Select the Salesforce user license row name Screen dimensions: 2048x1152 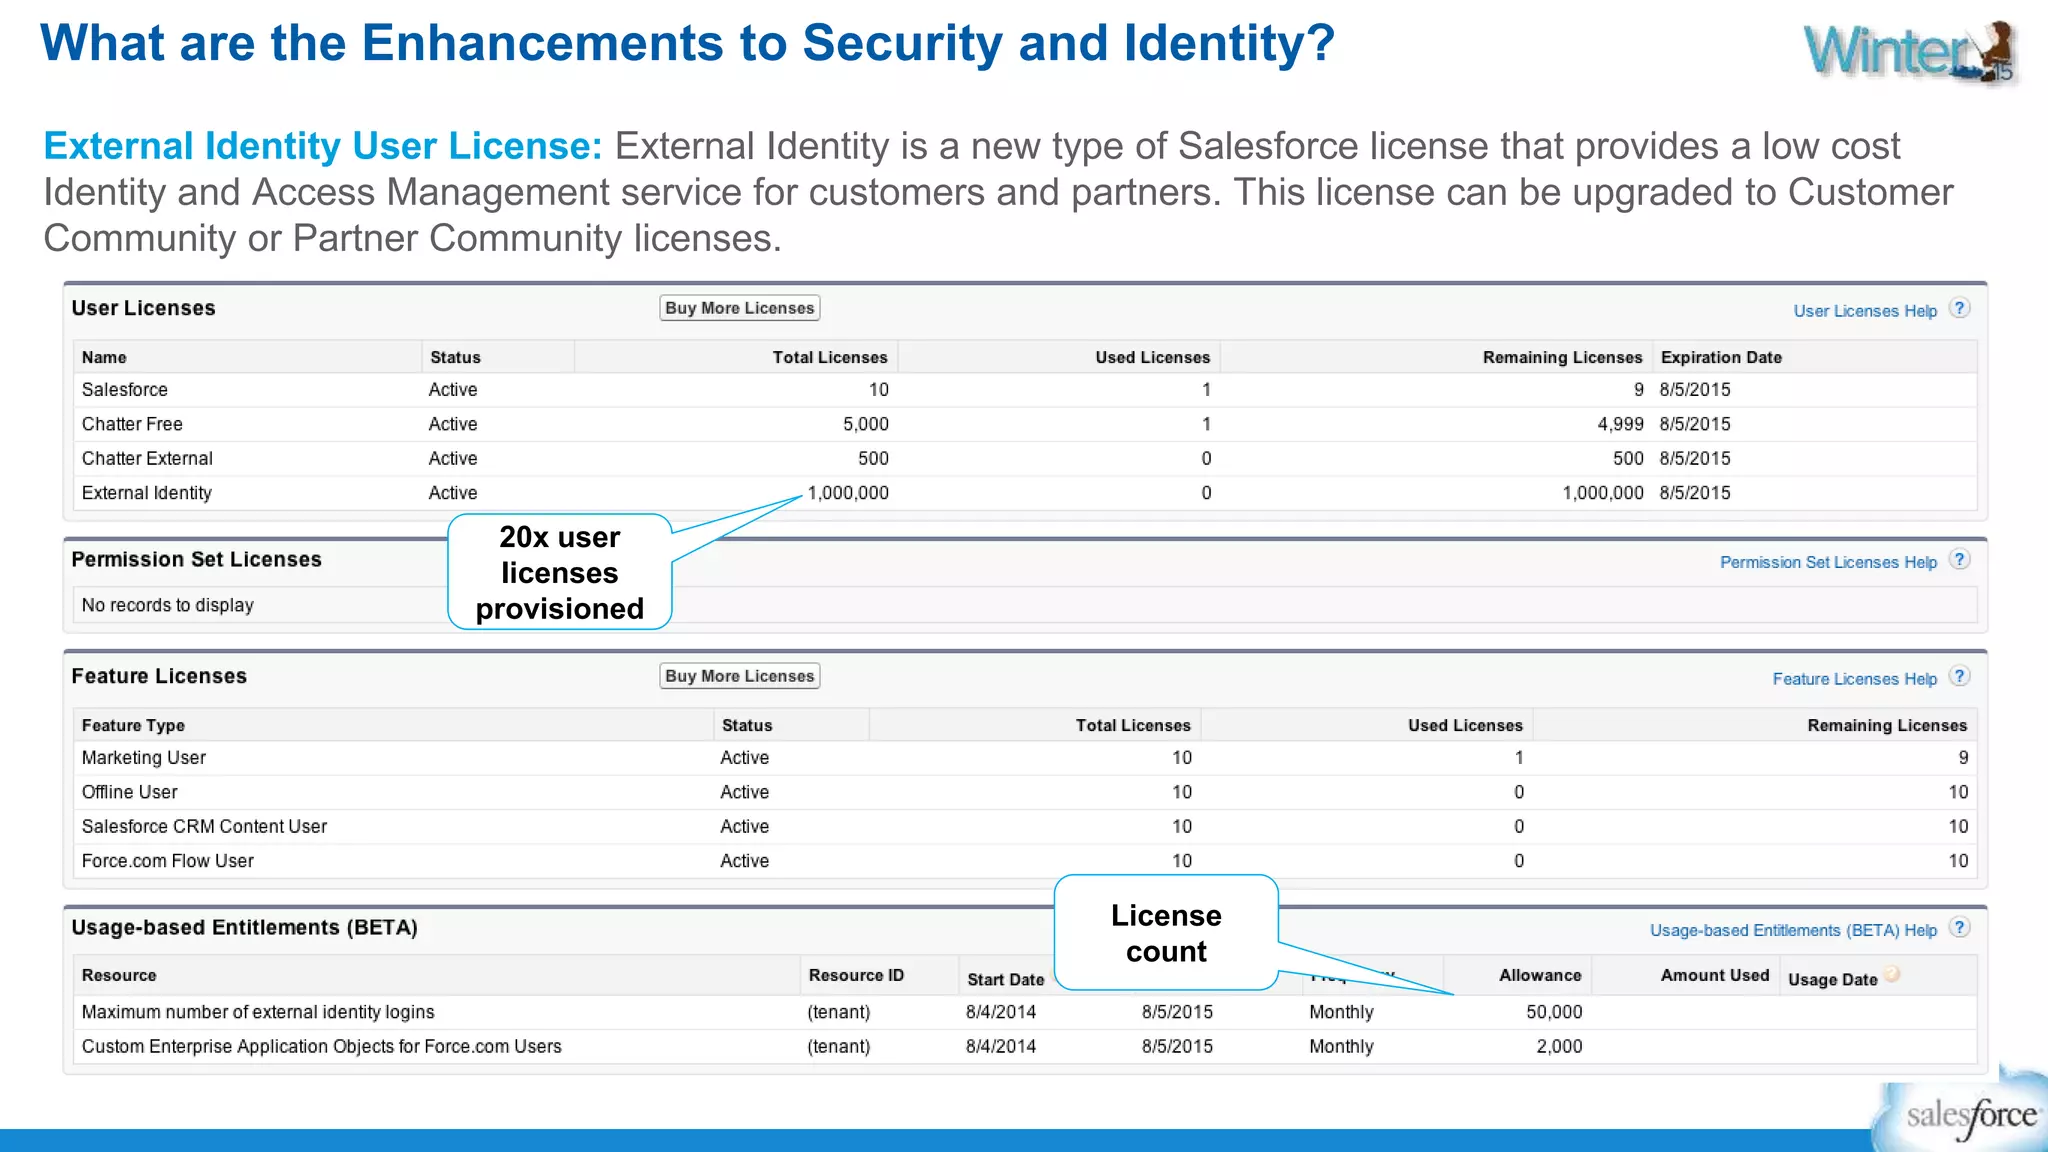125,390
